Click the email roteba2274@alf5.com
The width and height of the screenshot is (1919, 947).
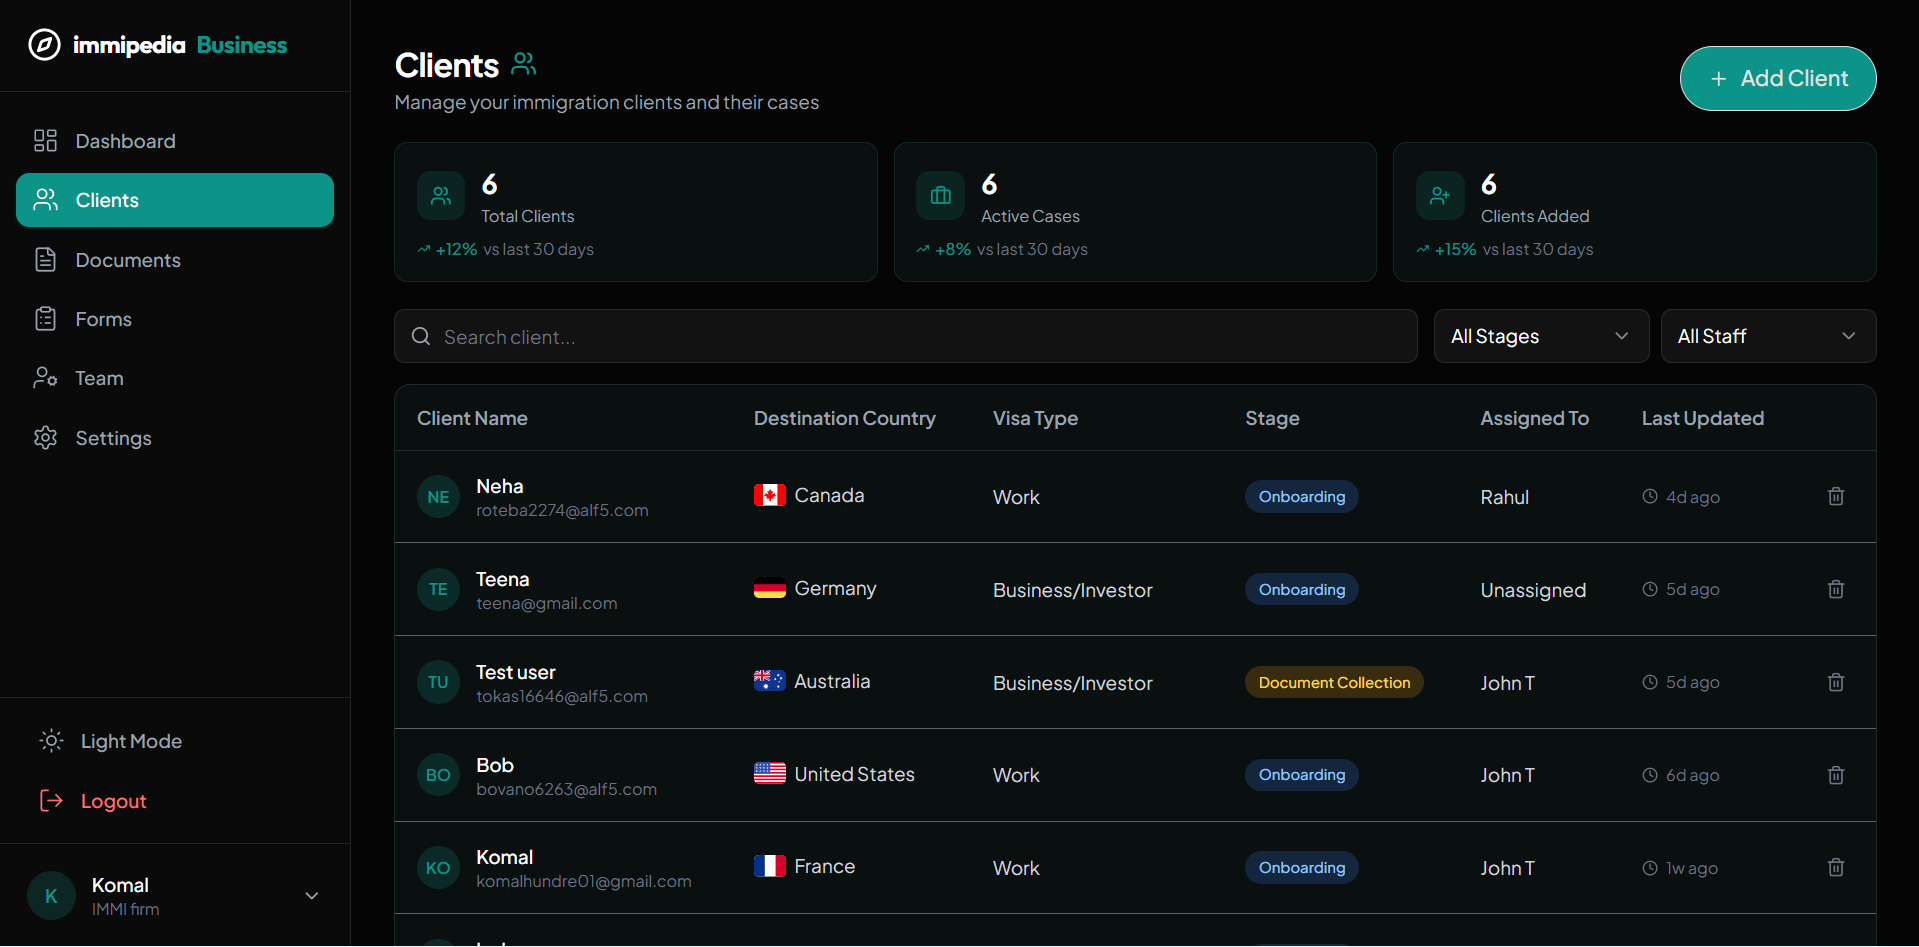tap(562, 510)
